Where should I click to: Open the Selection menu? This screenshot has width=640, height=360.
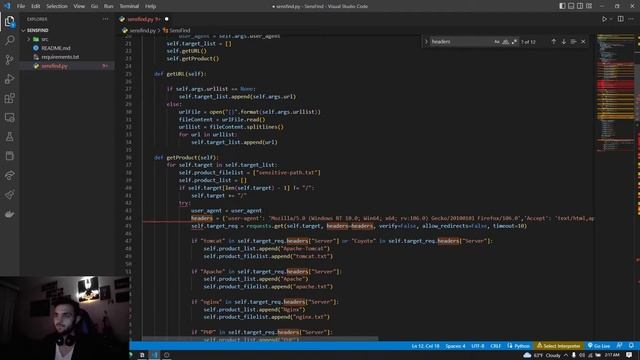57,6
